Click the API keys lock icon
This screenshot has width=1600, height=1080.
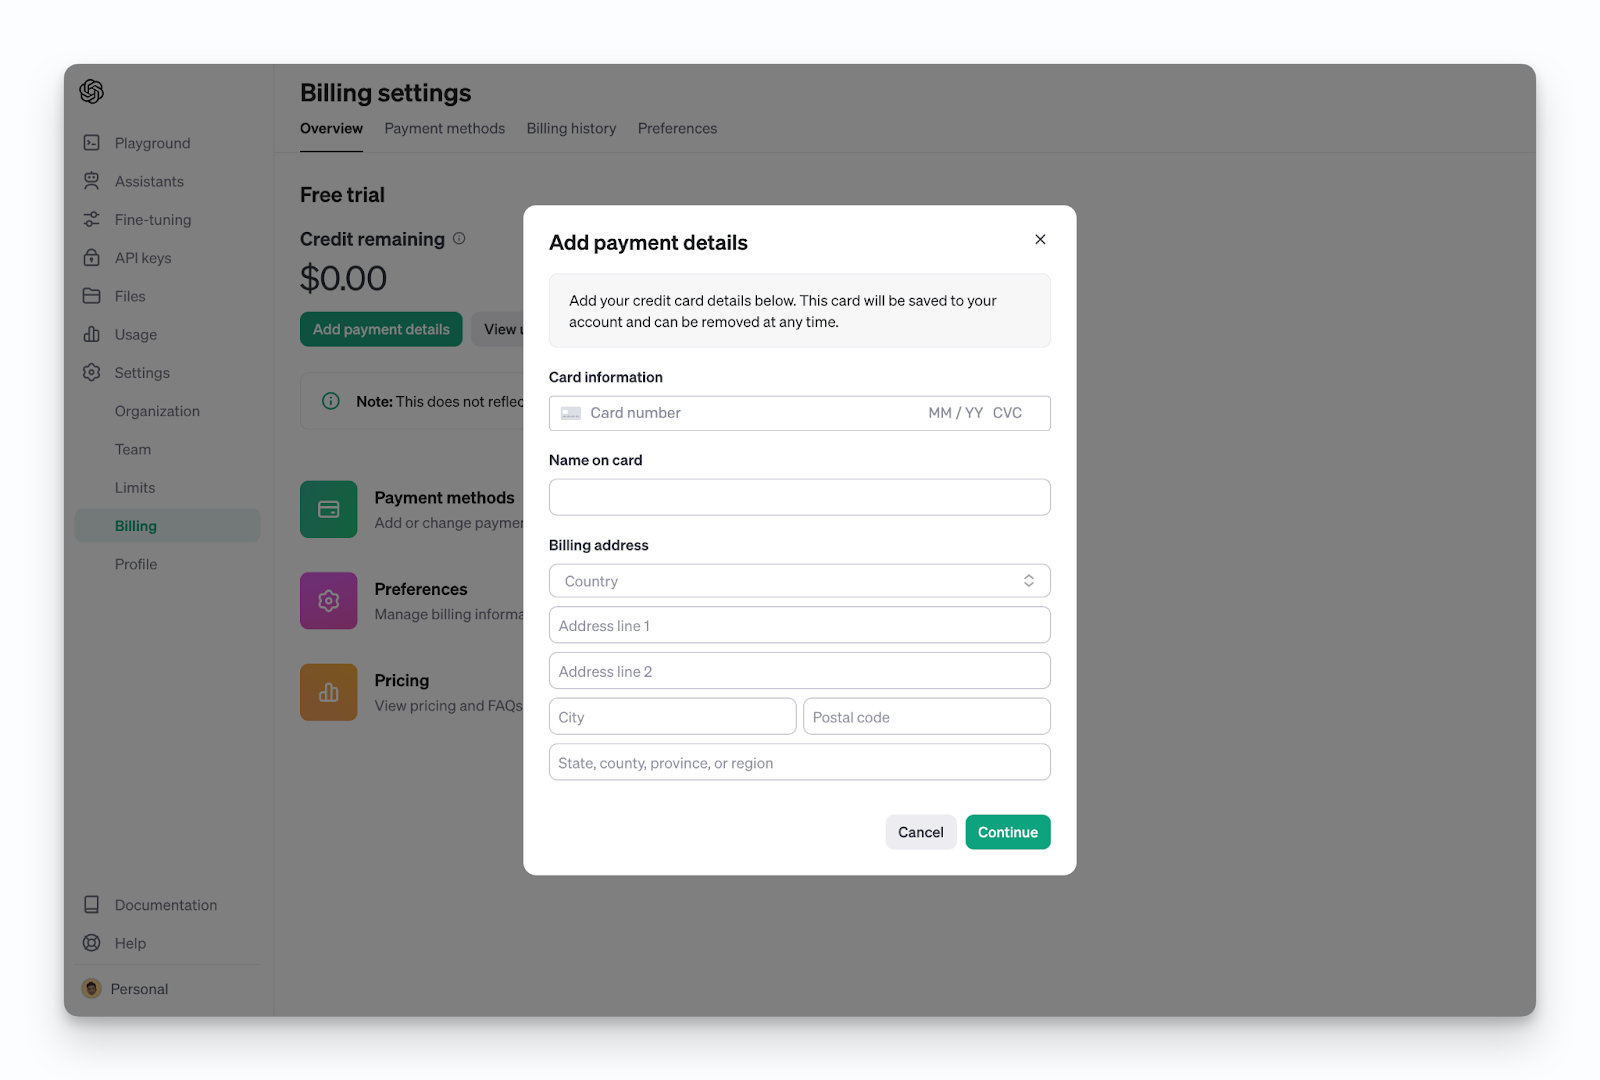pyautogui.click(x=92, y=258)
